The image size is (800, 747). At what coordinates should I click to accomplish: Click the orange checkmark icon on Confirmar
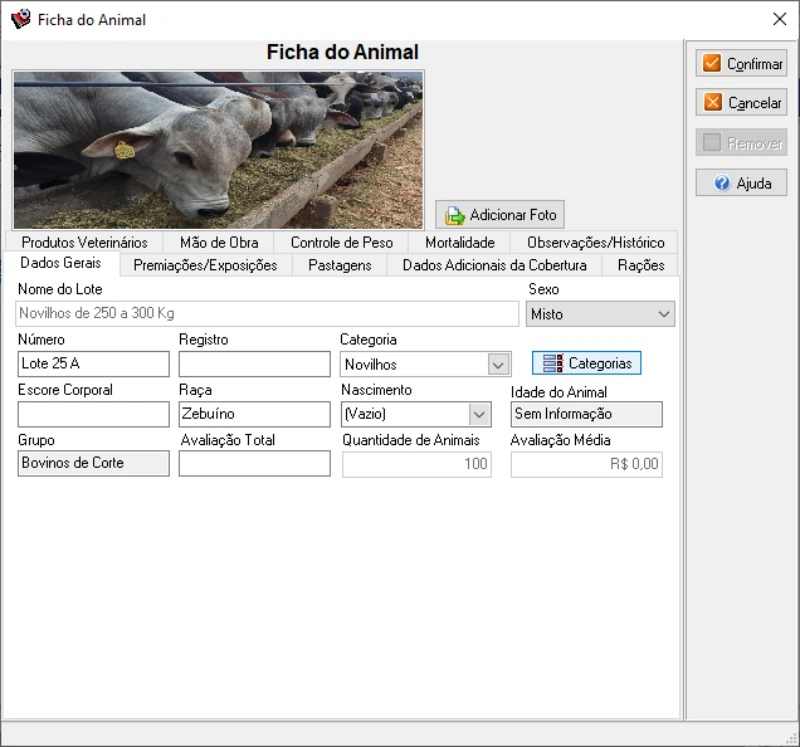pyautogui.click(x=712, y=64)
